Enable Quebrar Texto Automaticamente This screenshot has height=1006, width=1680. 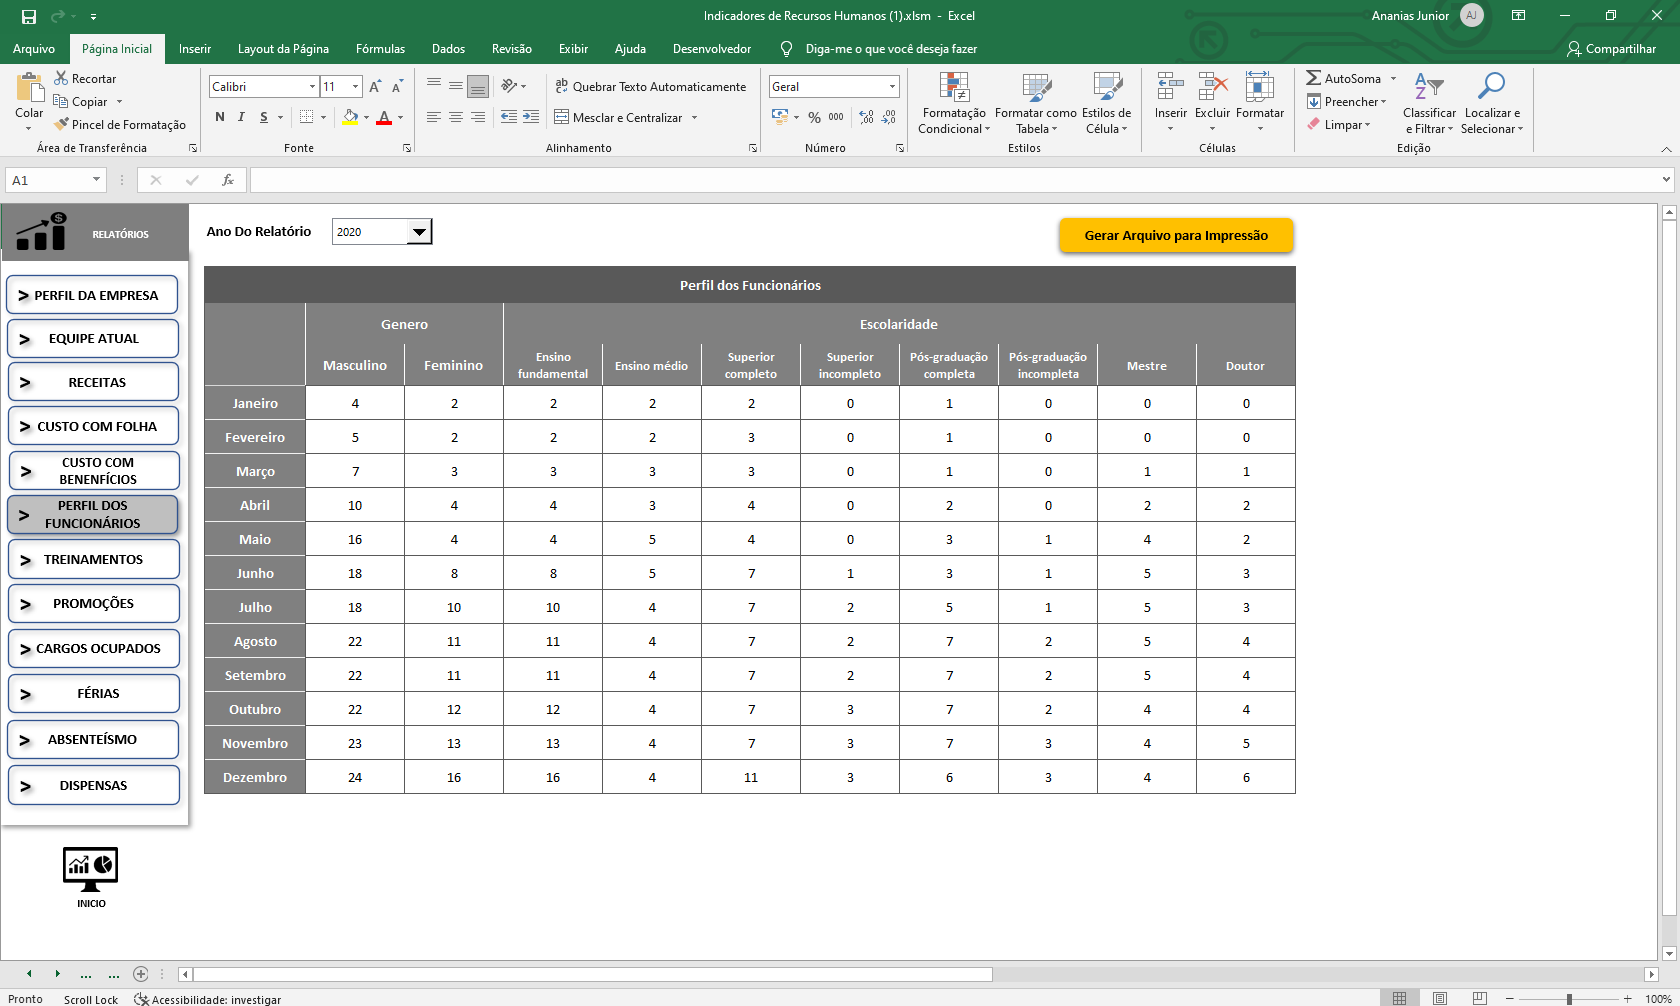point(651,87)
